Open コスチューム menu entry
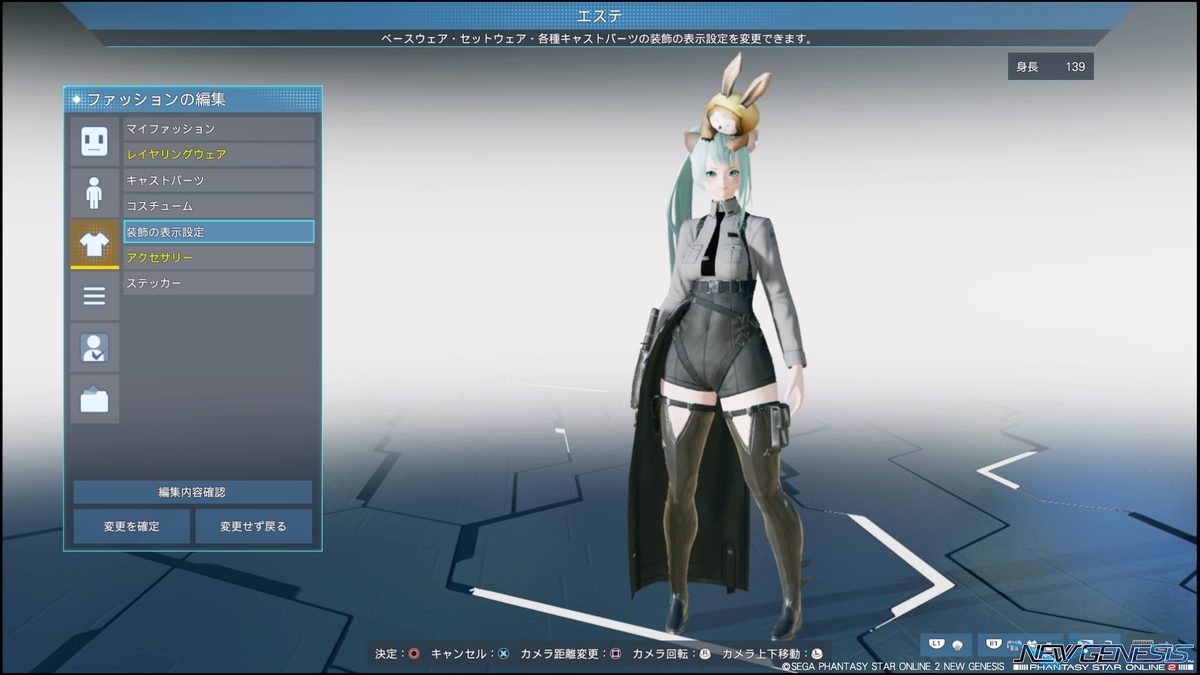Screen dimensions: 1200x675 click(218, 206)
